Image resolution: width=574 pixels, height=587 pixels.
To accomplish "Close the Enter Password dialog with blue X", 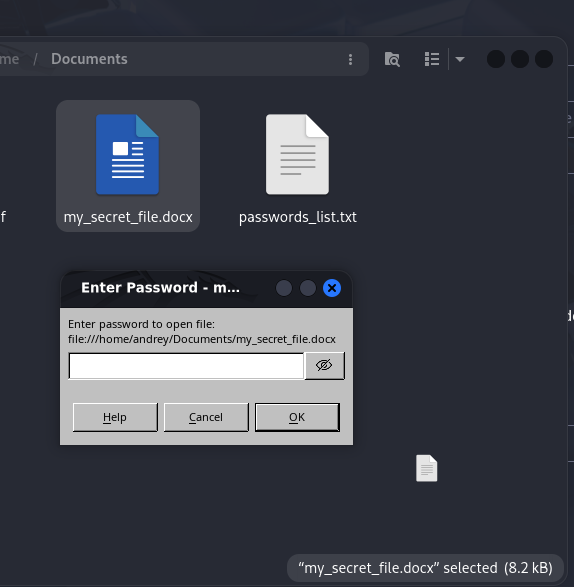I will pyautogui.click(x=332, y=288).
